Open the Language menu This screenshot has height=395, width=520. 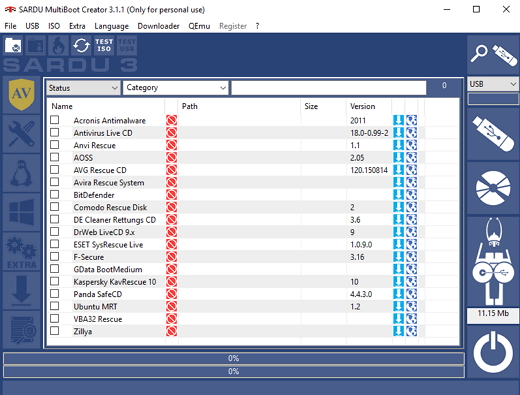[x=111, y=26]
